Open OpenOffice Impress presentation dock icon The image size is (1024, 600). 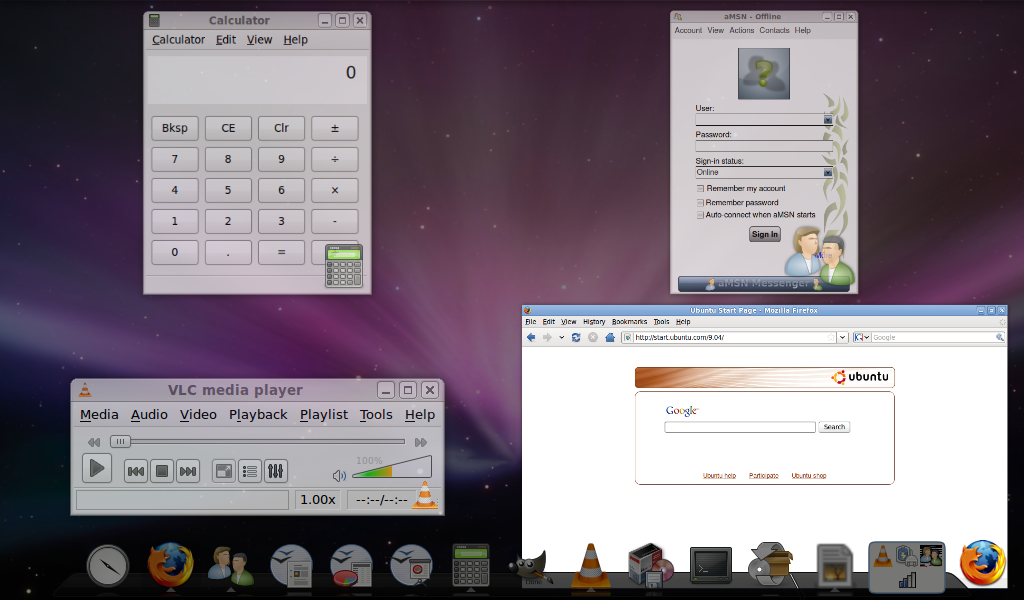pyautogui.click(x=411, y=565)
